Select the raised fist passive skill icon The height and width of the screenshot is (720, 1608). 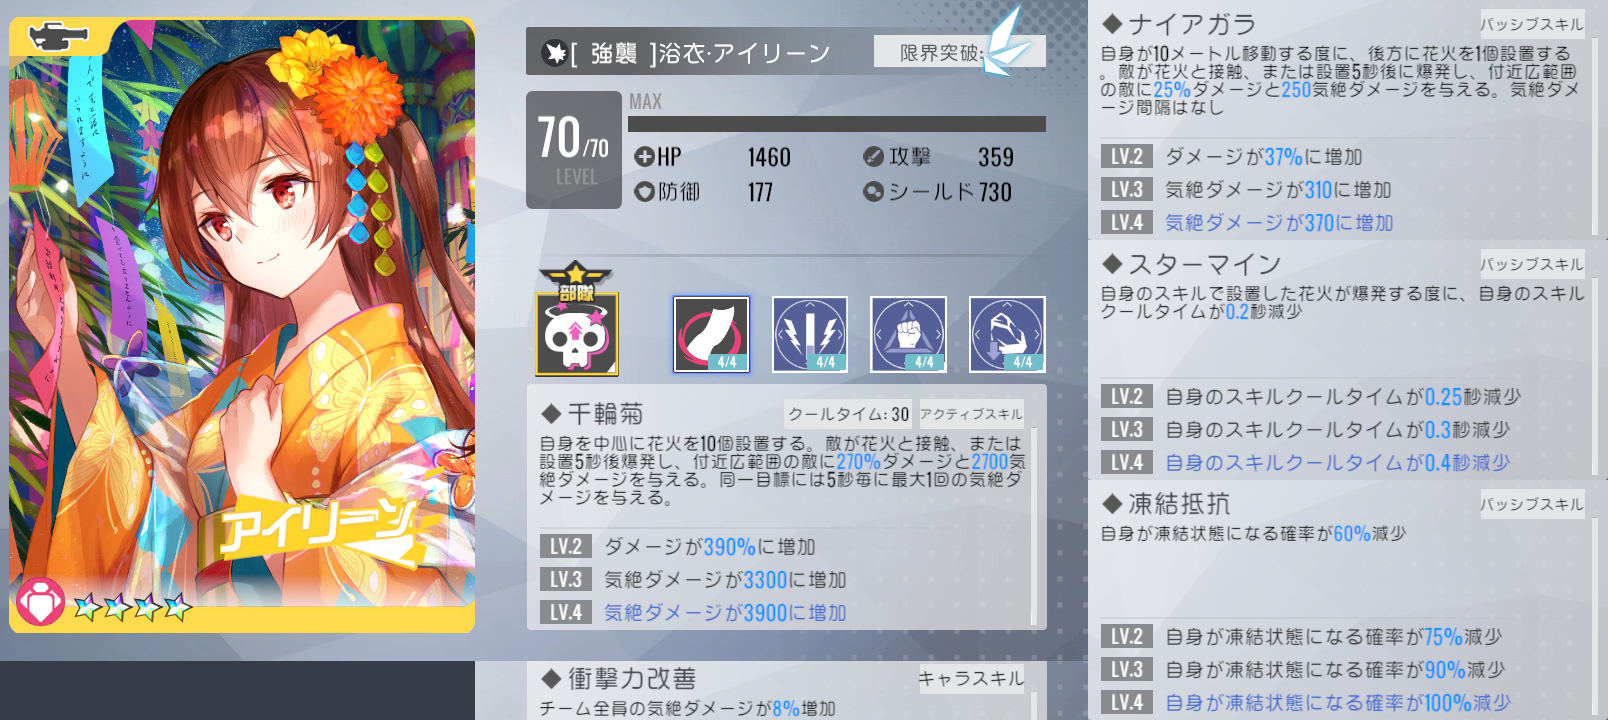coord(908,334)
